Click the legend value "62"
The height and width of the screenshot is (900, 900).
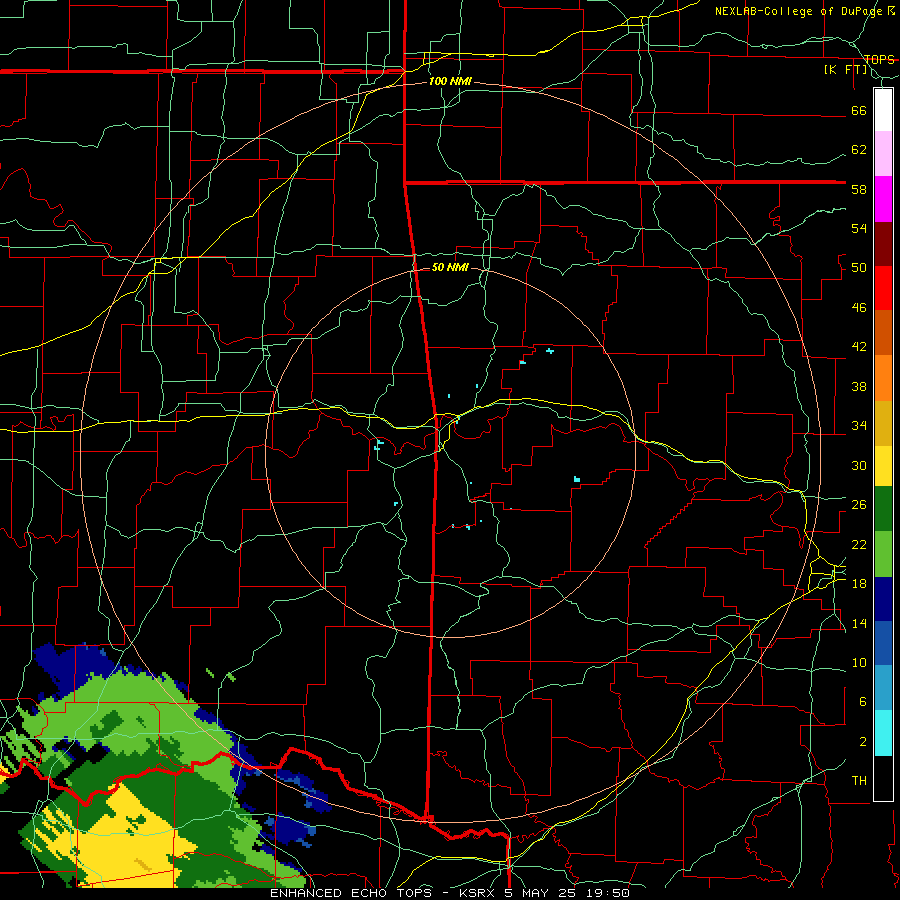(859, 150)
